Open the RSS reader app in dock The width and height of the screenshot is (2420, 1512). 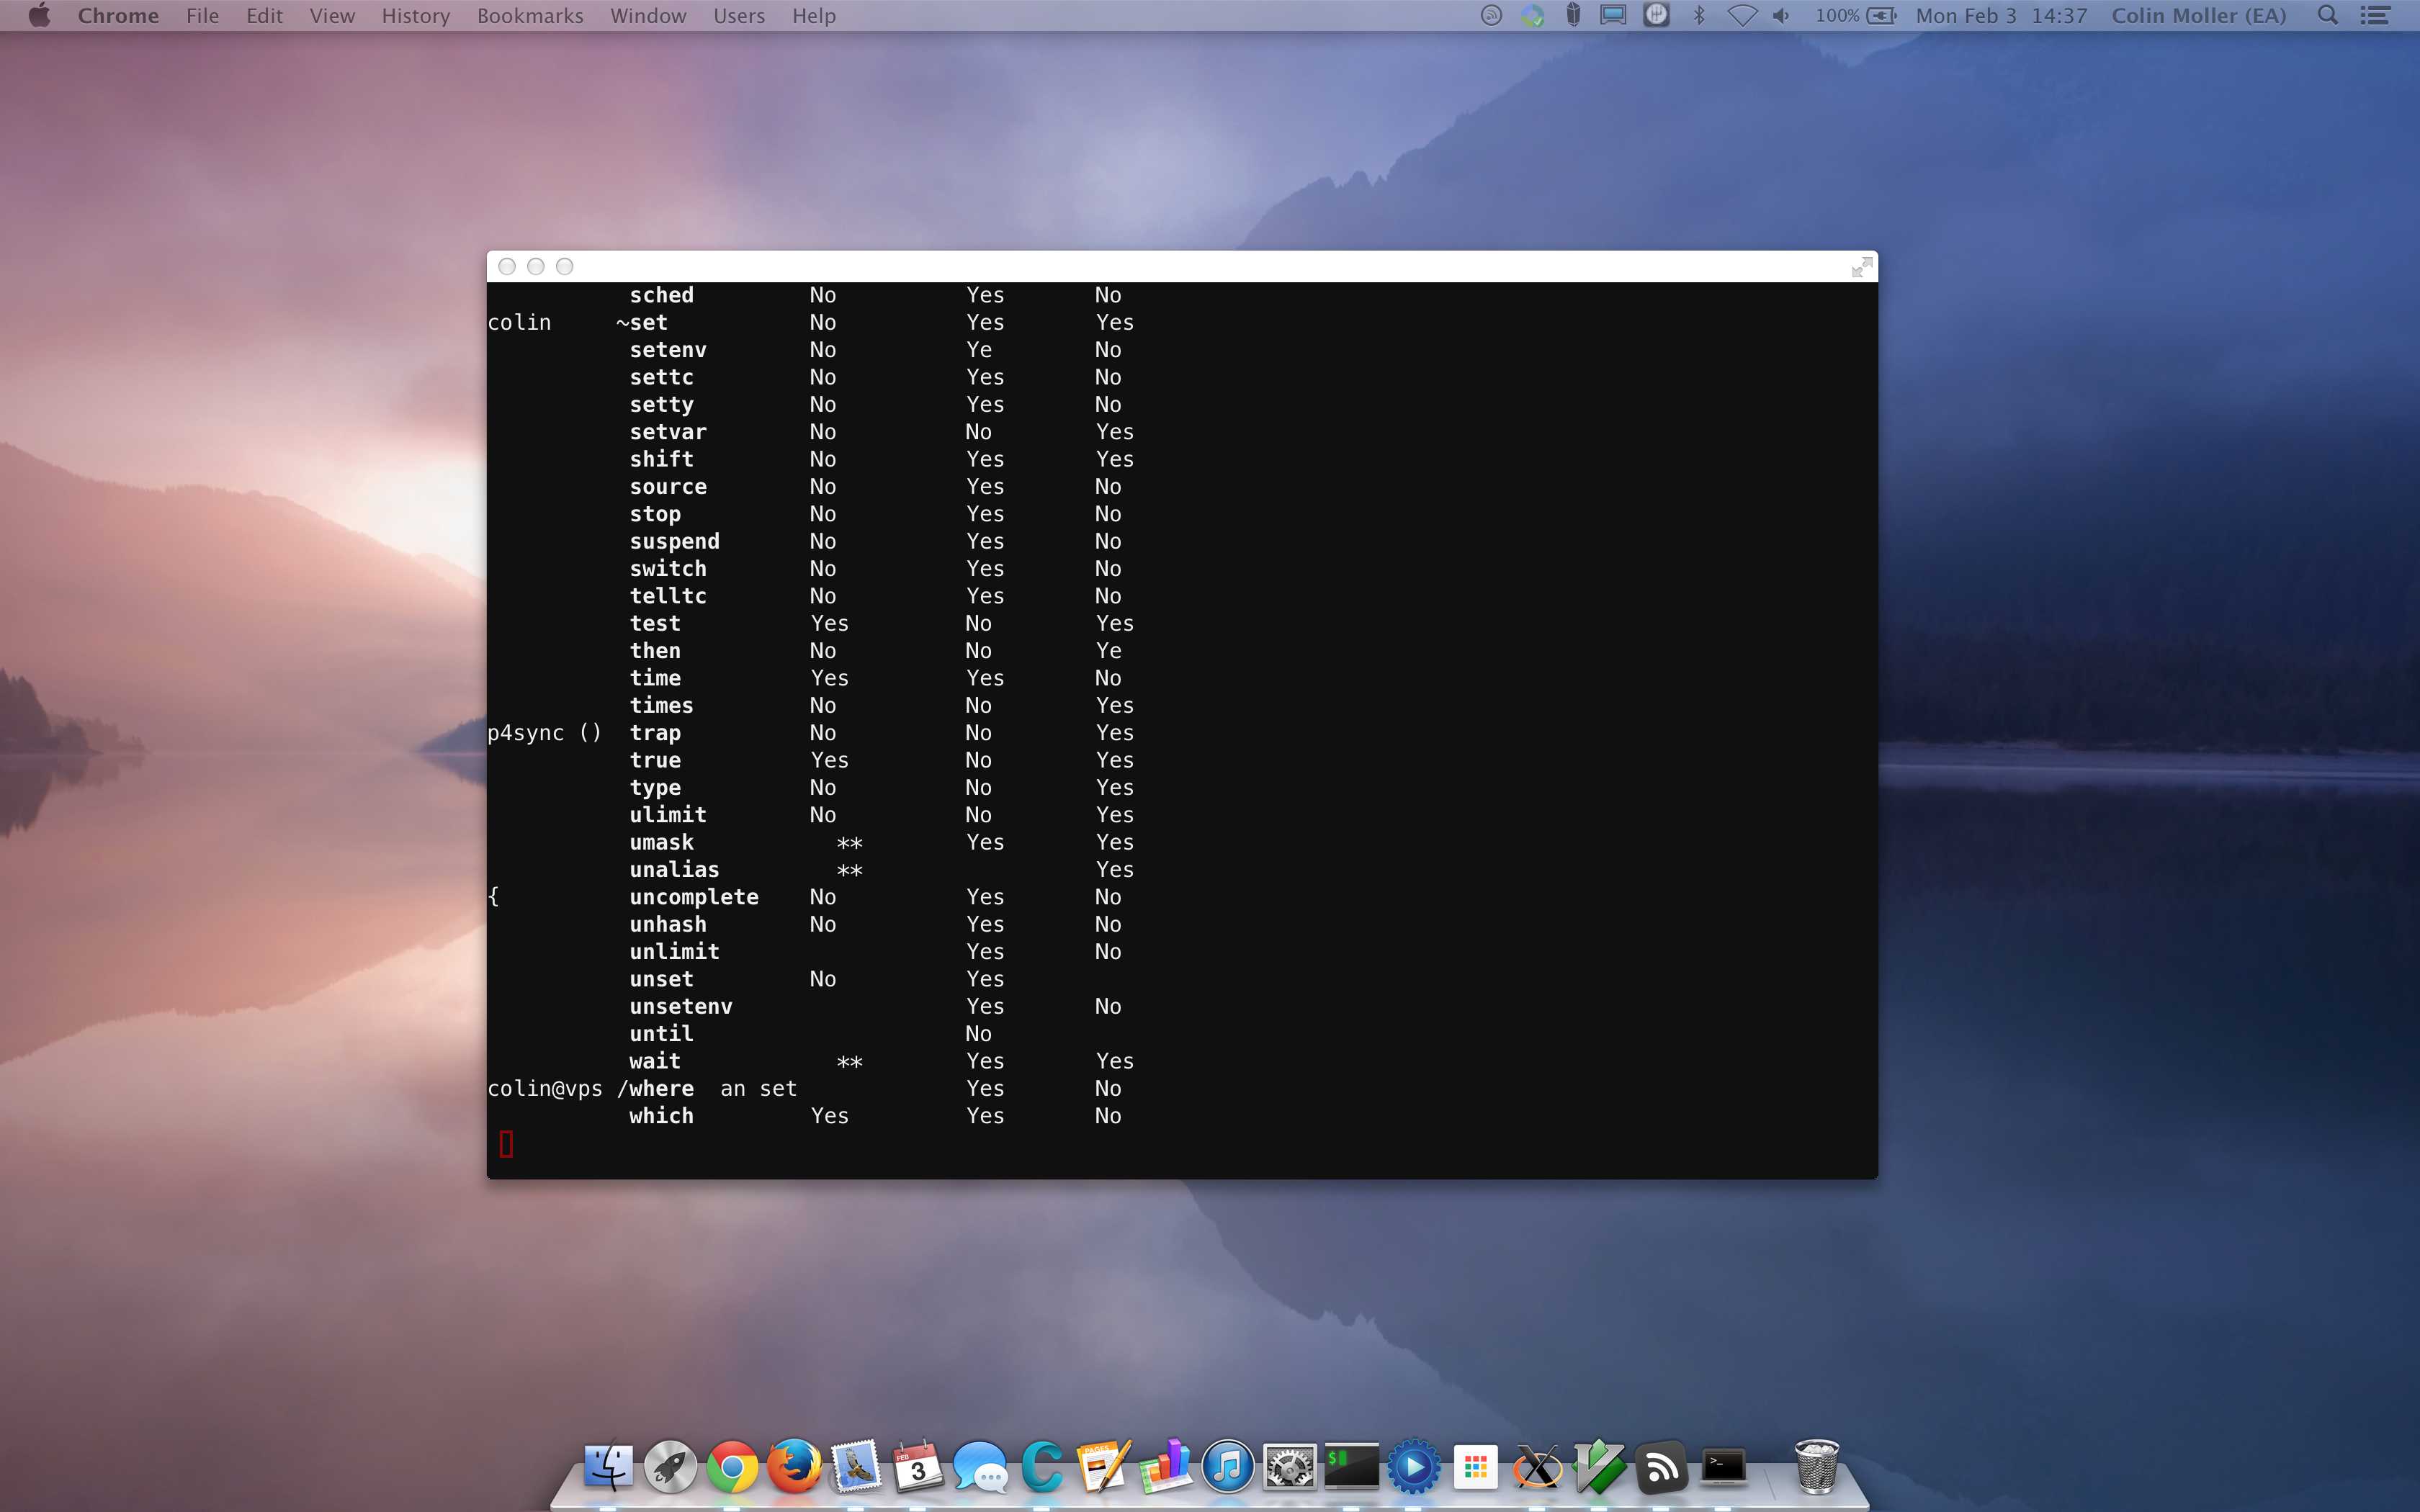[1662, 1467]
